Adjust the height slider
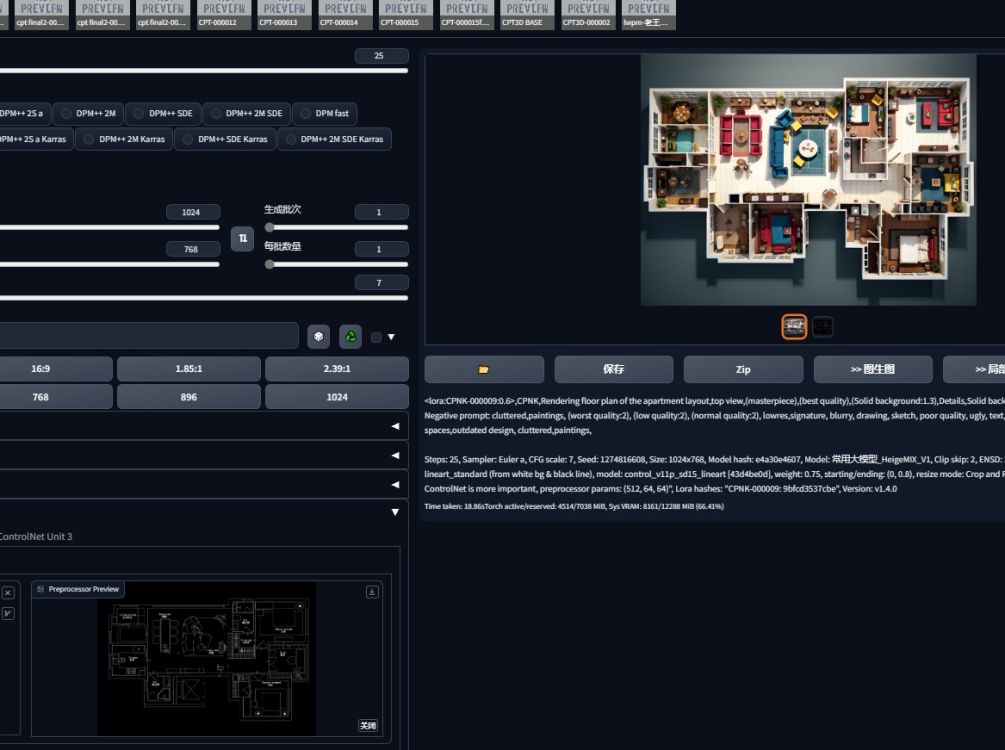Image resolution: width=1005 pixels, height=750 pixels. tap(110, 264)
